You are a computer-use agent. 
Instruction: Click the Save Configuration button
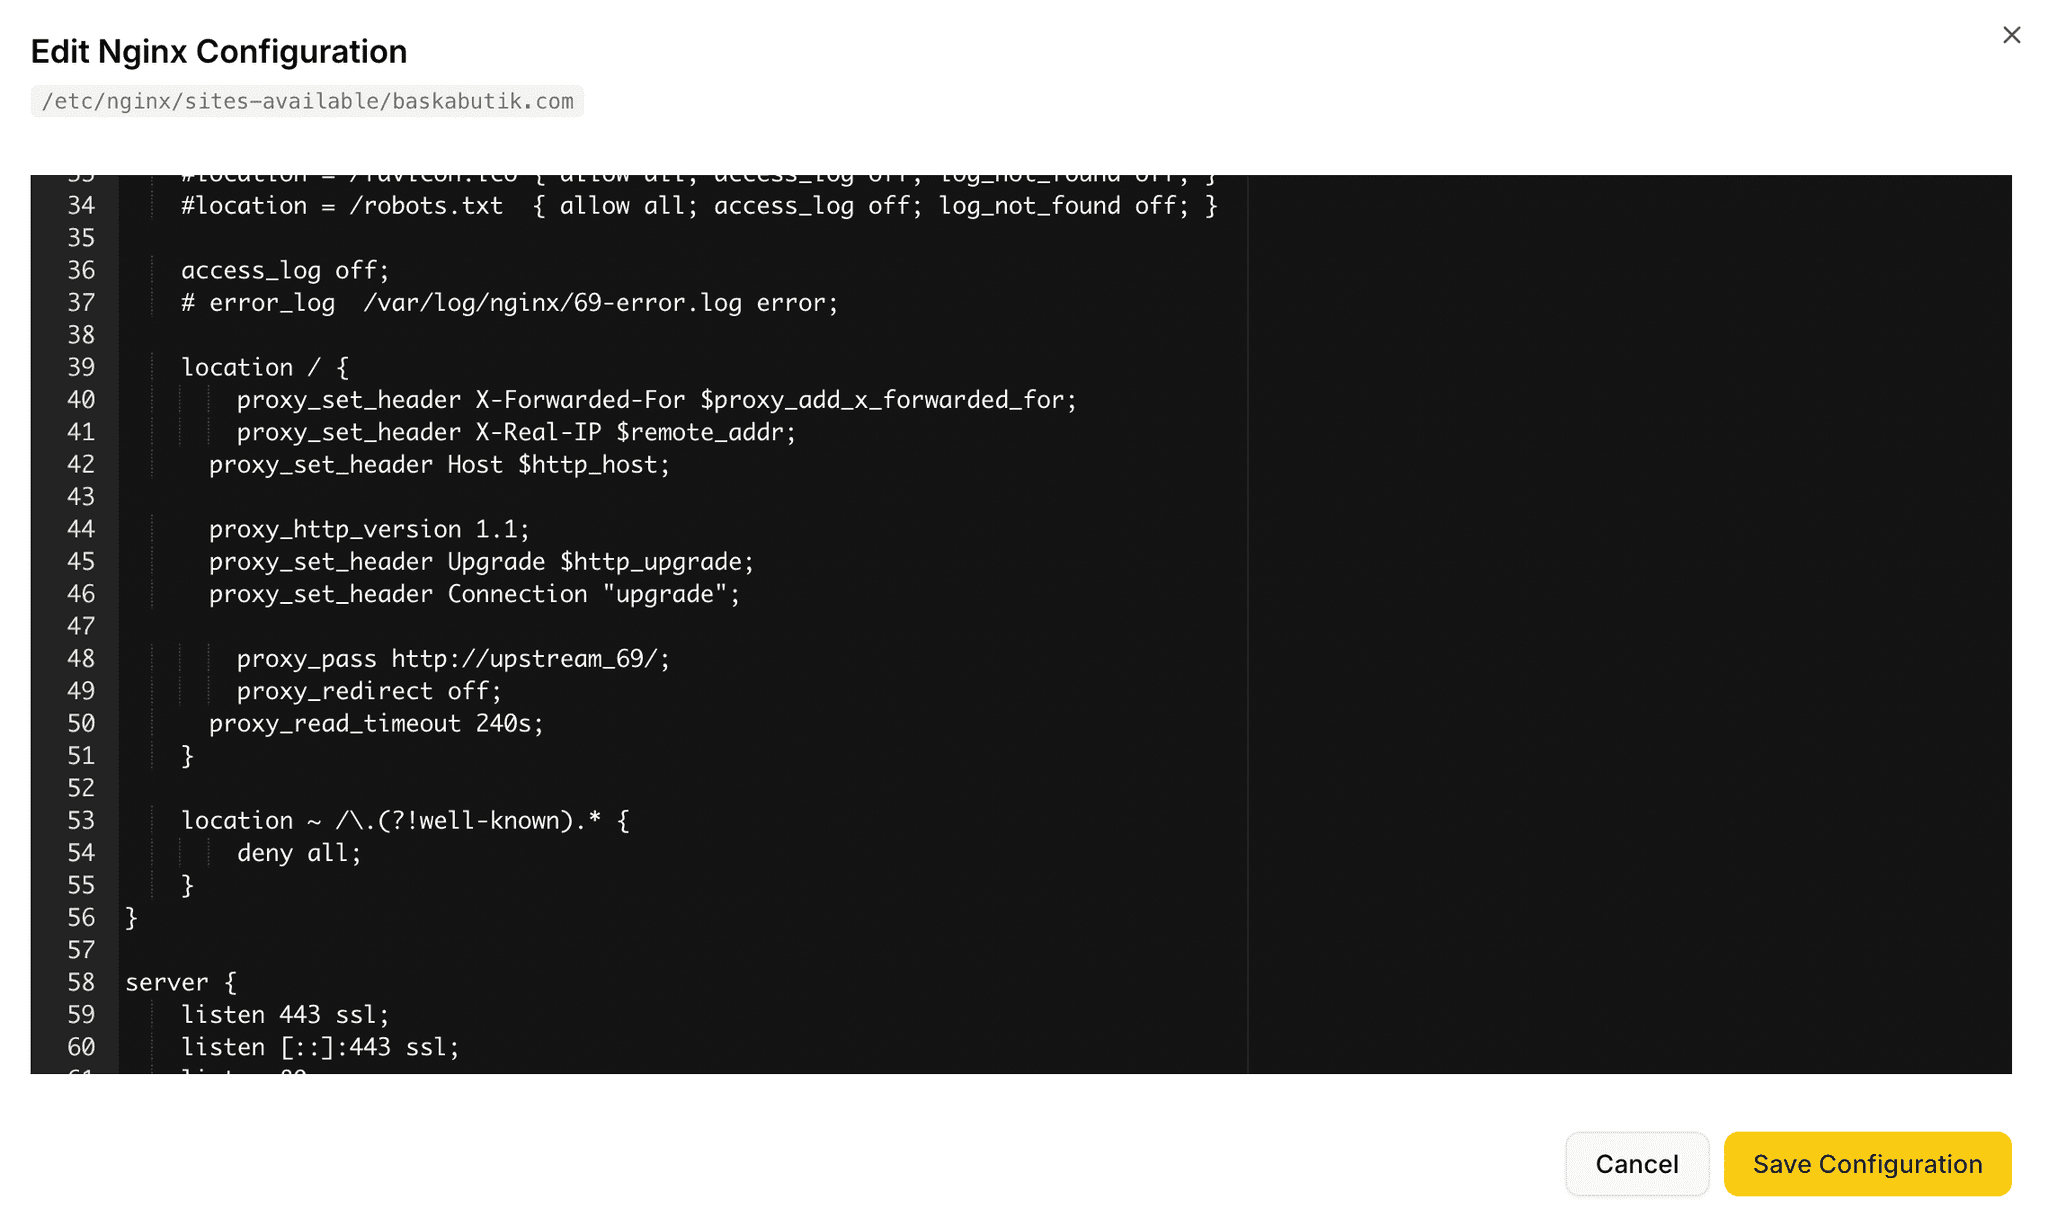pos(1866,1163)
